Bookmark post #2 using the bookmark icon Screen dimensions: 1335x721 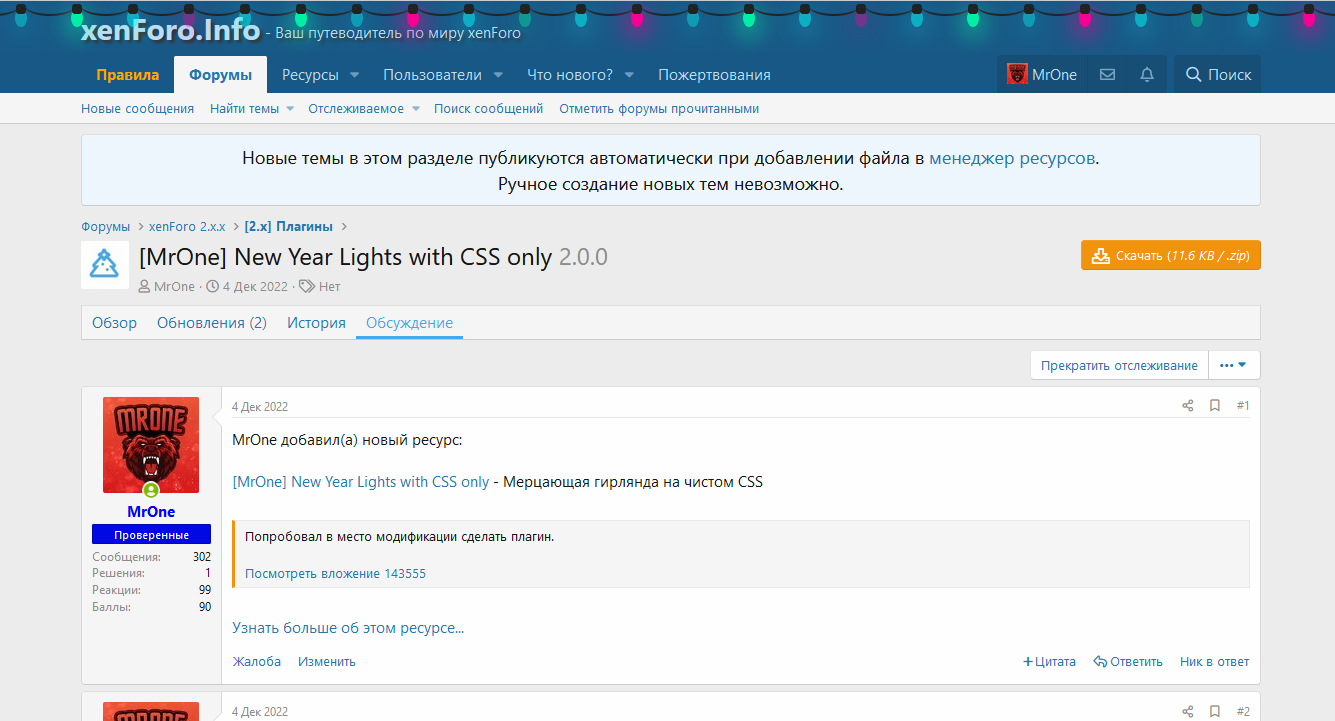coord(1215,712)
